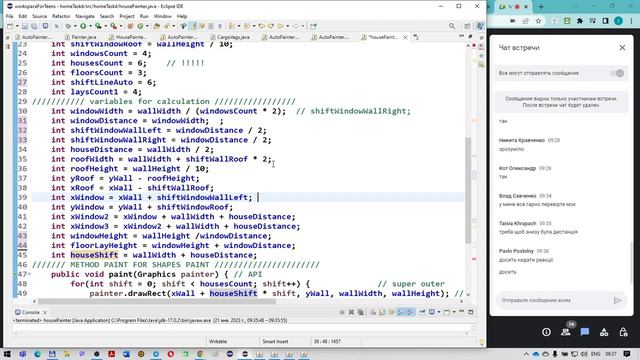640x360 pixels.
Task: Open the Navigate menu
Action: tap(85, 16)
